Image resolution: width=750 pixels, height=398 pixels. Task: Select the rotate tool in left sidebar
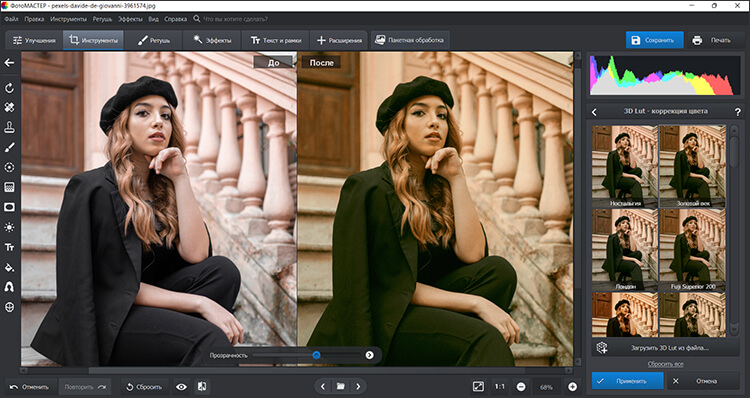point(9,88)
